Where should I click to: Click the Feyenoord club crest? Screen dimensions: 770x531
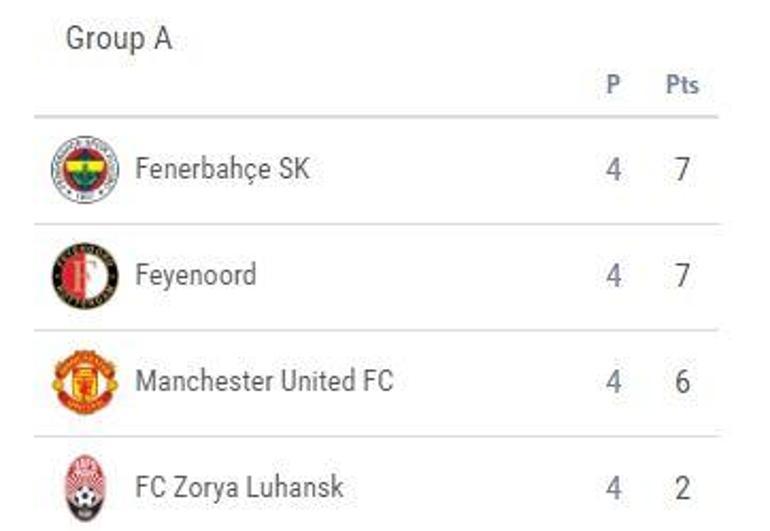point(85,276)
